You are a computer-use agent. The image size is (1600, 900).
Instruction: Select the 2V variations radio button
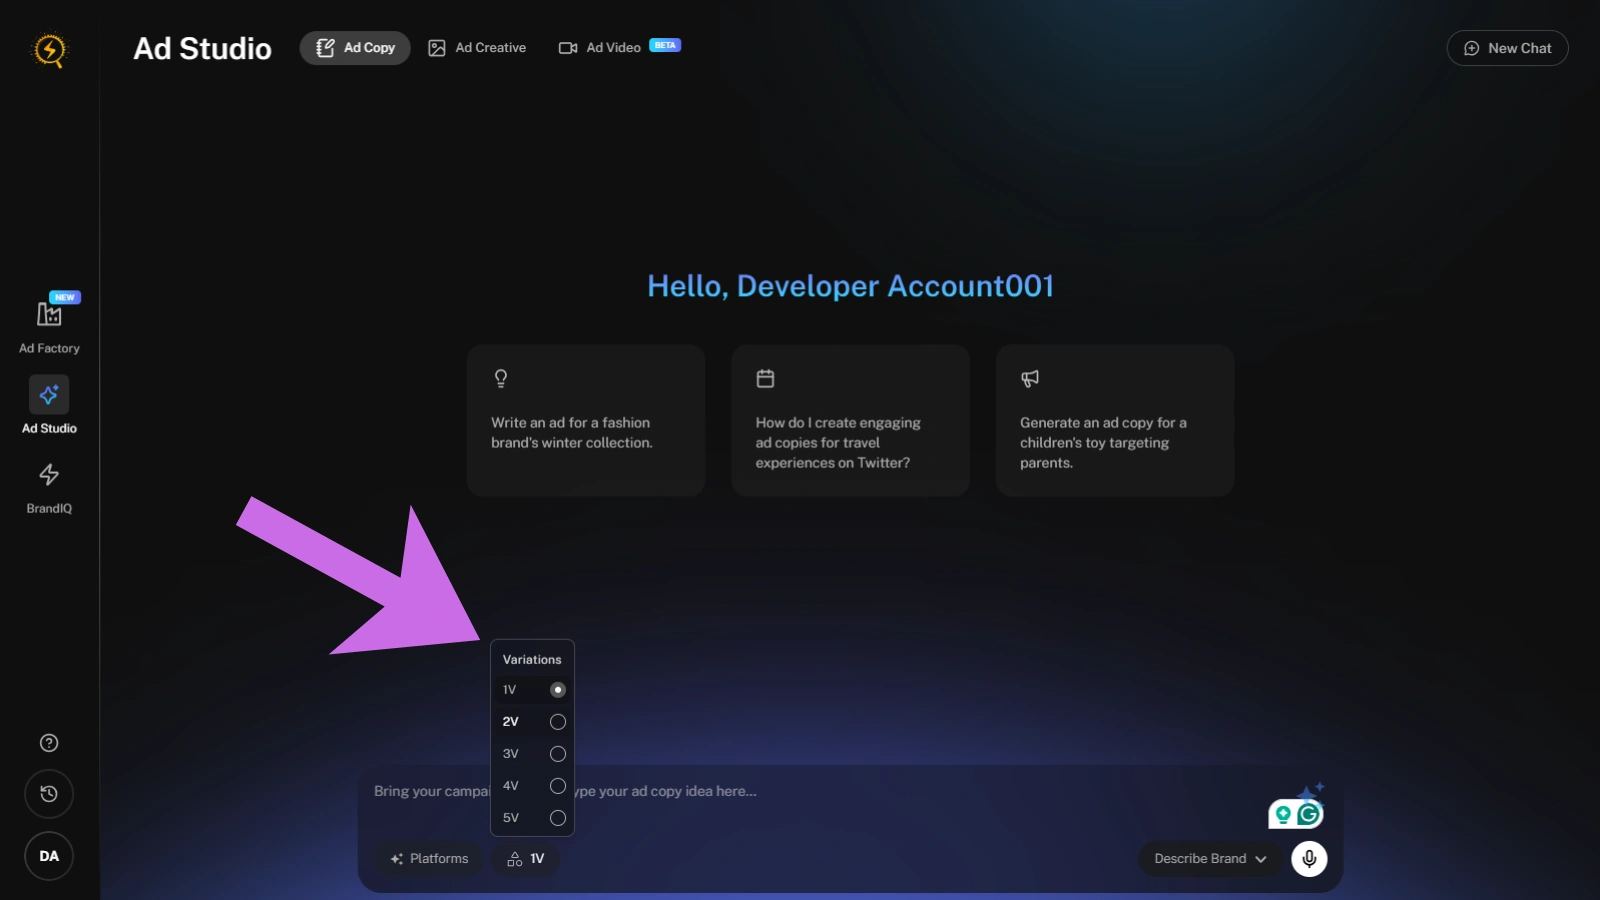558,722
